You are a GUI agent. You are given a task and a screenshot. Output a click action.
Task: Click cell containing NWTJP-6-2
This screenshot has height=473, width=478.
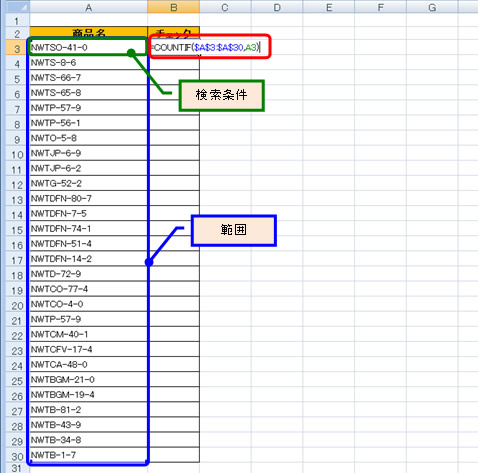point(88,168)
